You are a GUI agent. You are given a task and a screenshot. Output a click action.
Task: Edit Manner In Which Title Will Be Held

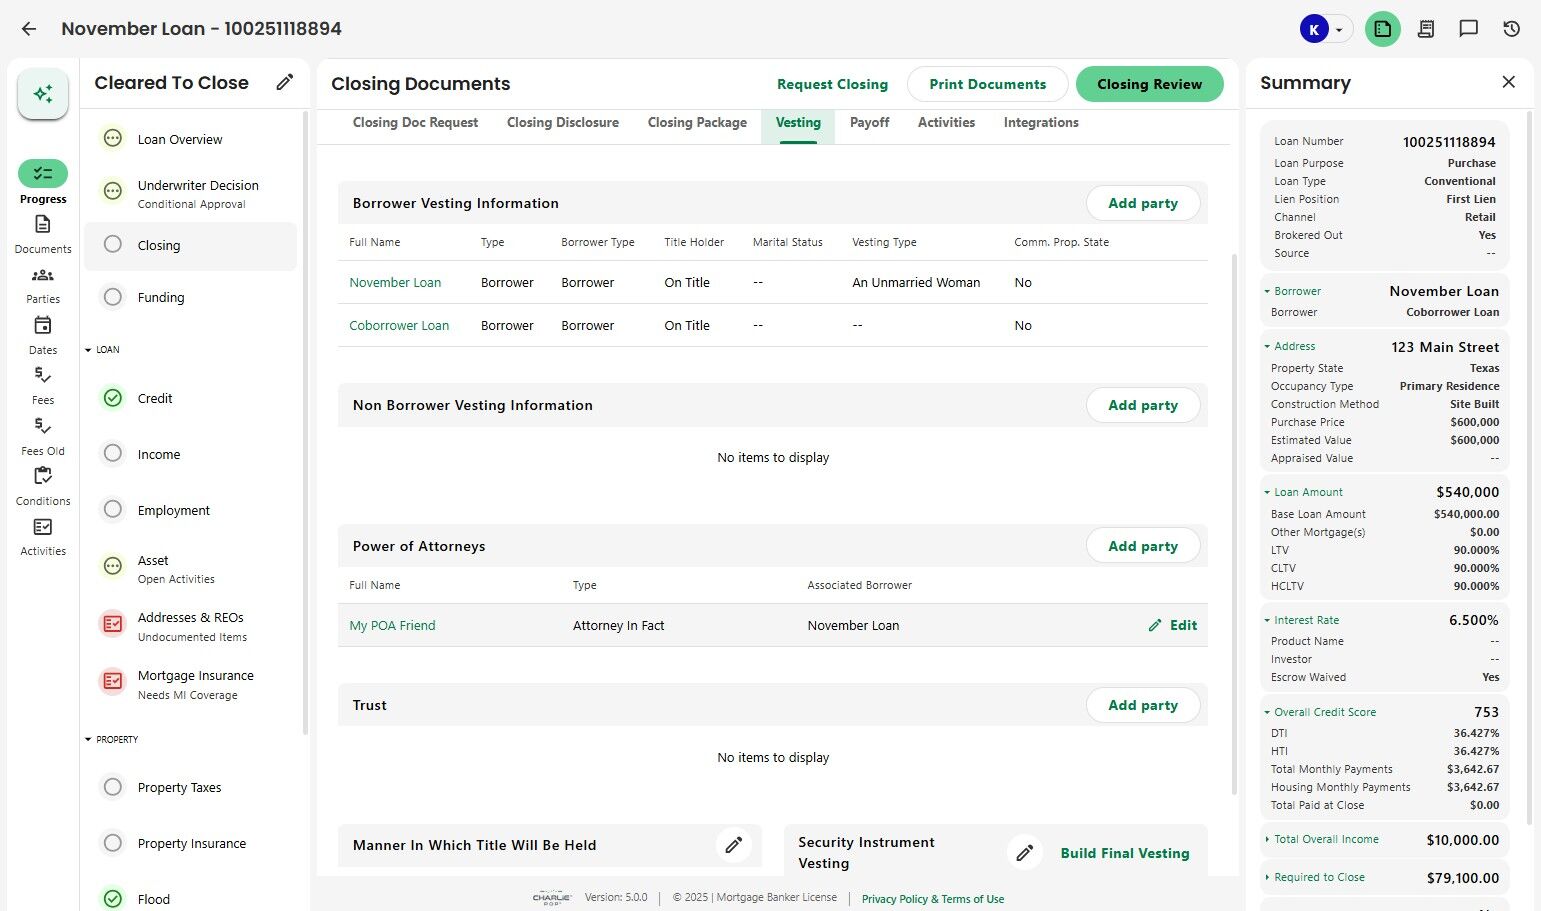tap(733, 845)
